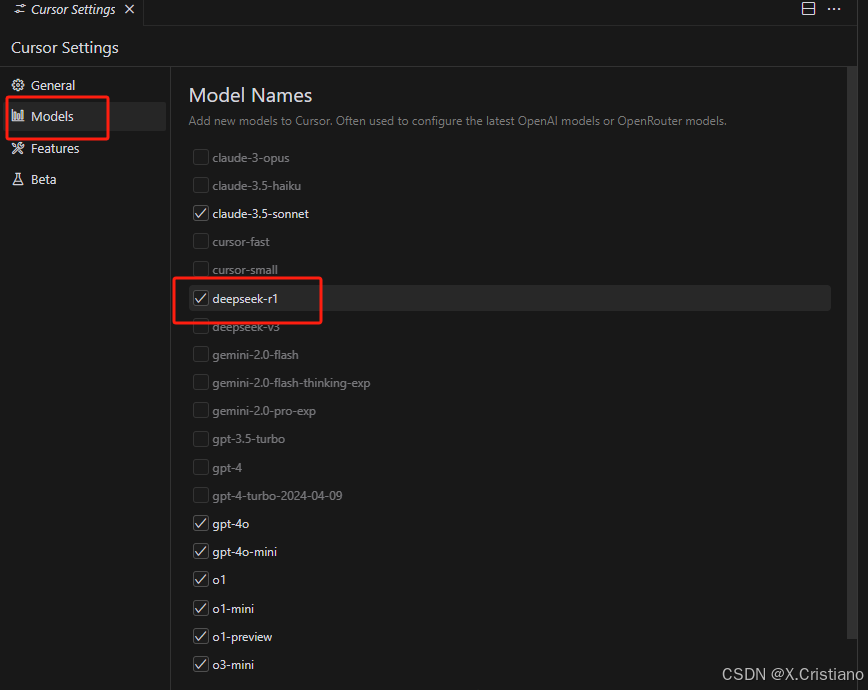
Task: Disable the claude-3.5-sonnet checkbox
Action: point(200,213)
